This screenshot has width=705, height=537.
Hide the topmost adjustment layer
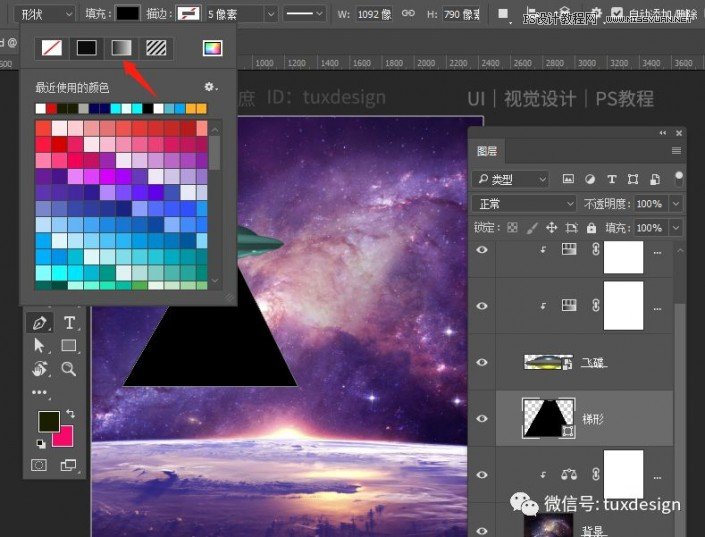coord(482,250)
